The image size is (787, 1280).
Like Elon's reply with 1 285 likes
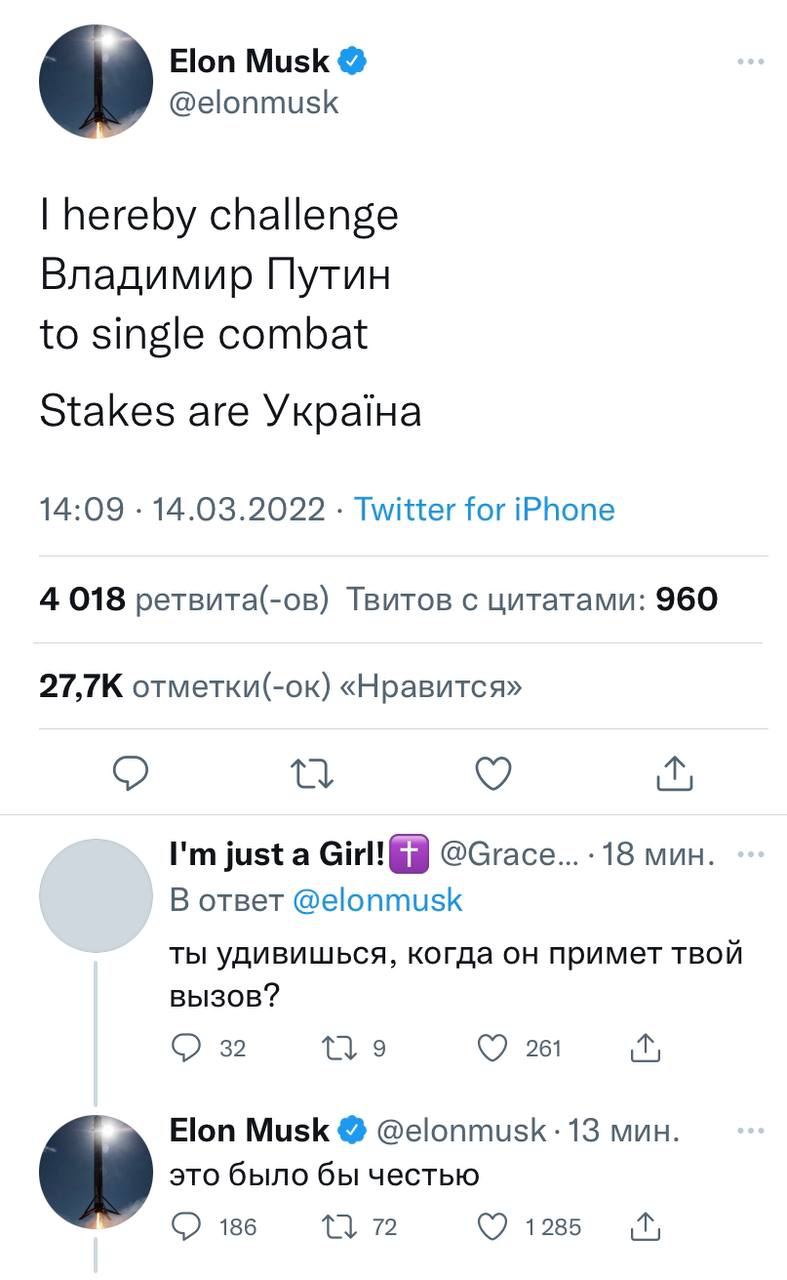pos(492,1226)
